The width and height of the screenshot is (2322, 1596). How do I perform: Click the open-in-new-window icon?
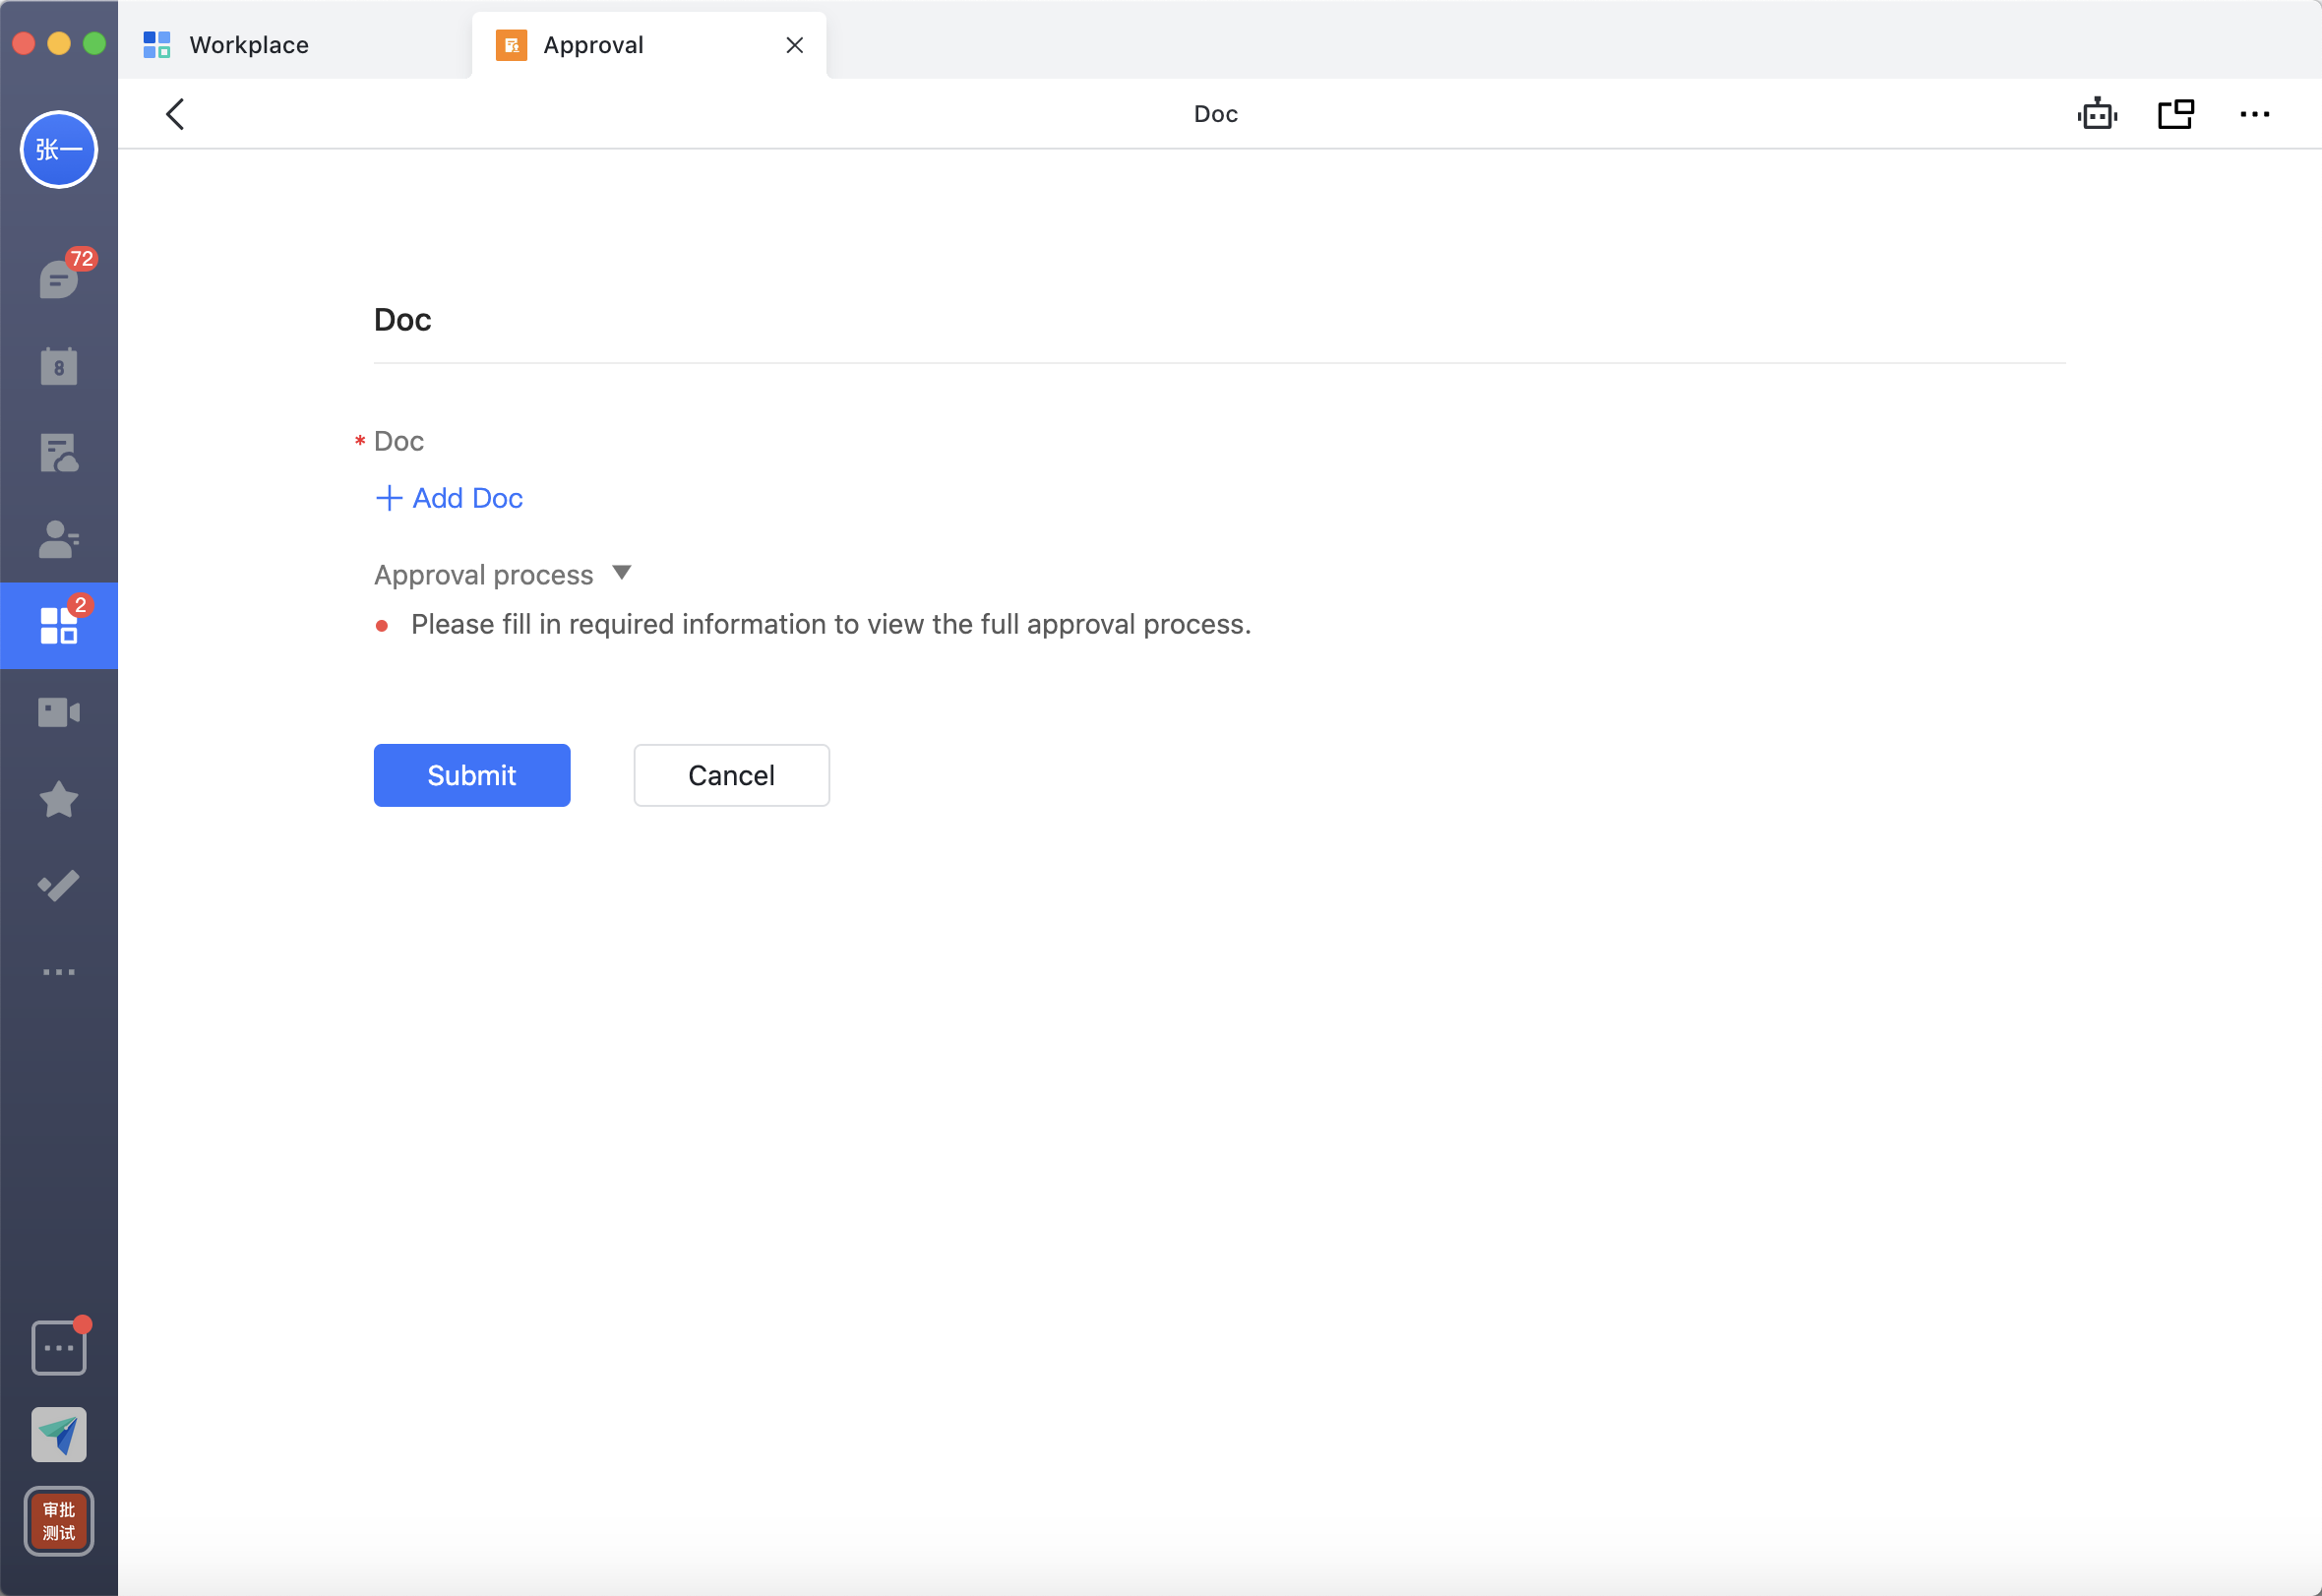[x=2176, y=114]
